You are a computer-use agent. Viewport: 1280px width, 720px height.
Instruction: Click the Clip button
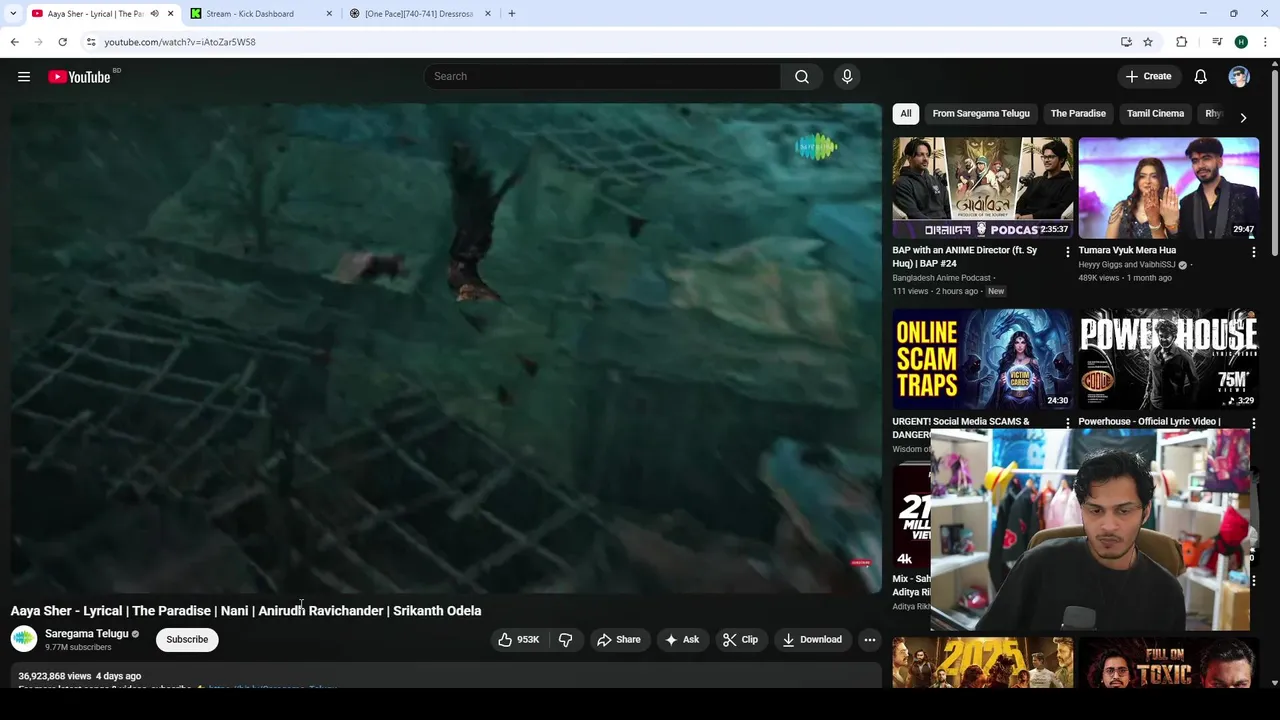pyautogui.click(x=740, y=640)
